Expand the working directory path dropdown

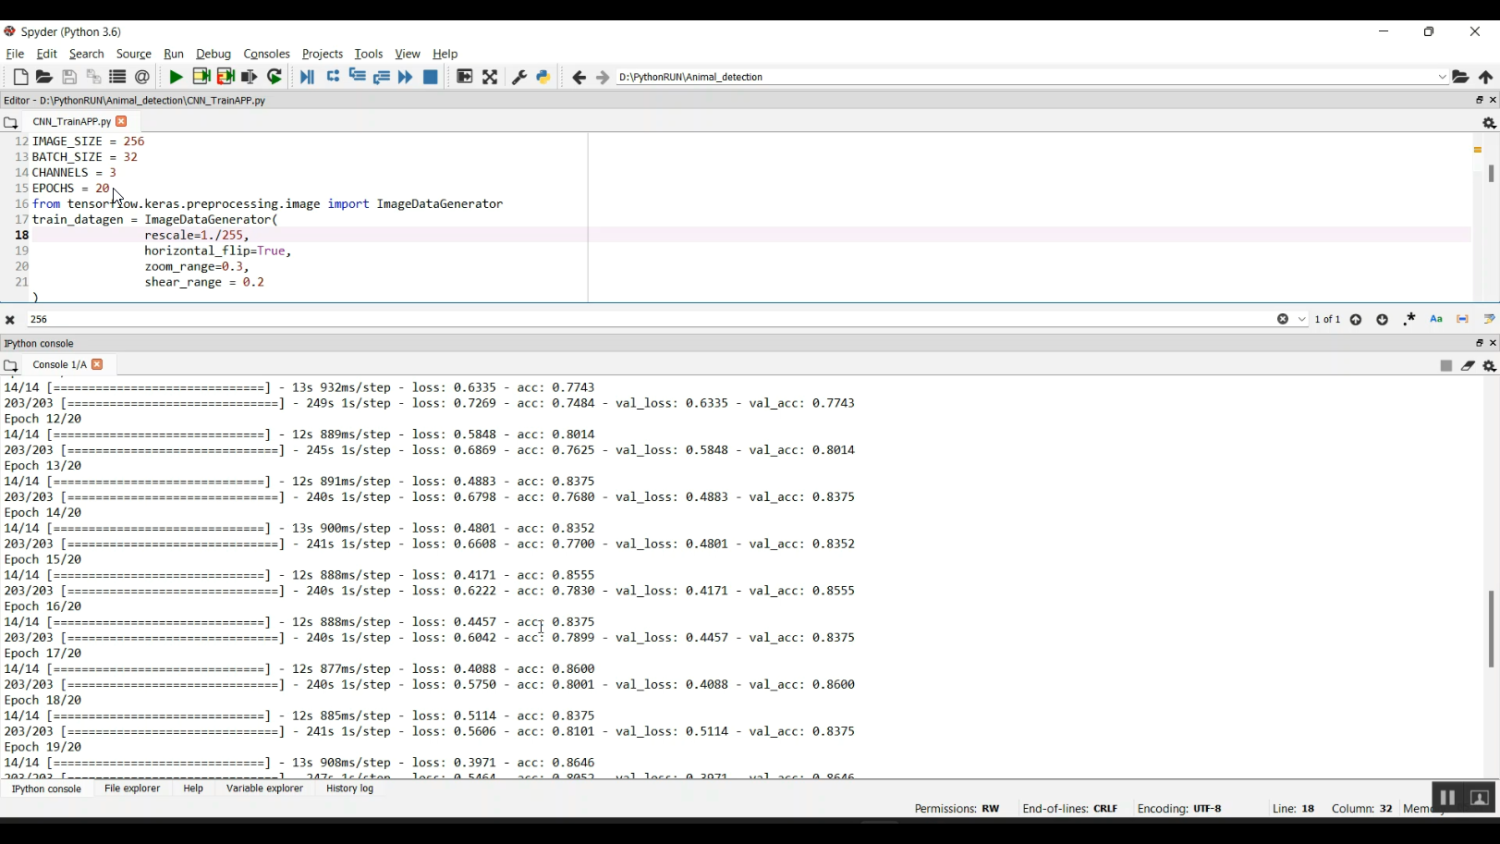pyautogui.click(x=1442, y=77)
